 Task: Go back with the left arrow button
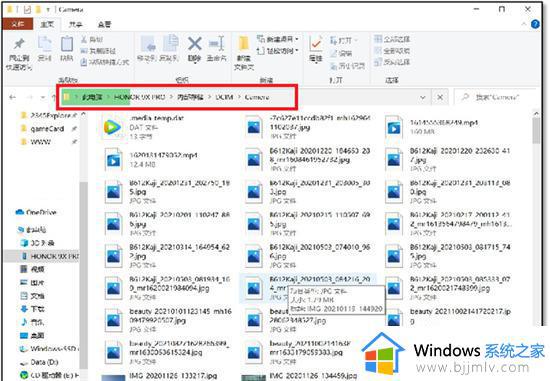pyautogui.click(x=13, y=97)
